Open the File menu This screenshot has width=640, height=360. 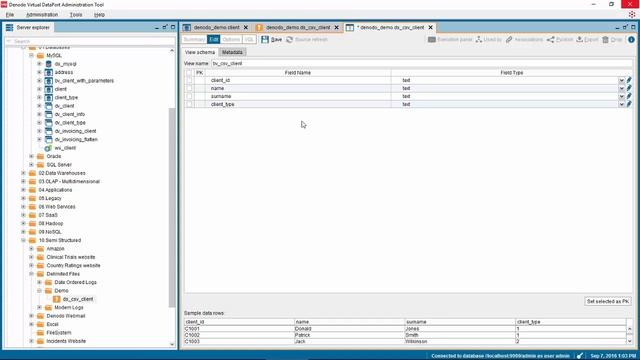pos(10,15)
